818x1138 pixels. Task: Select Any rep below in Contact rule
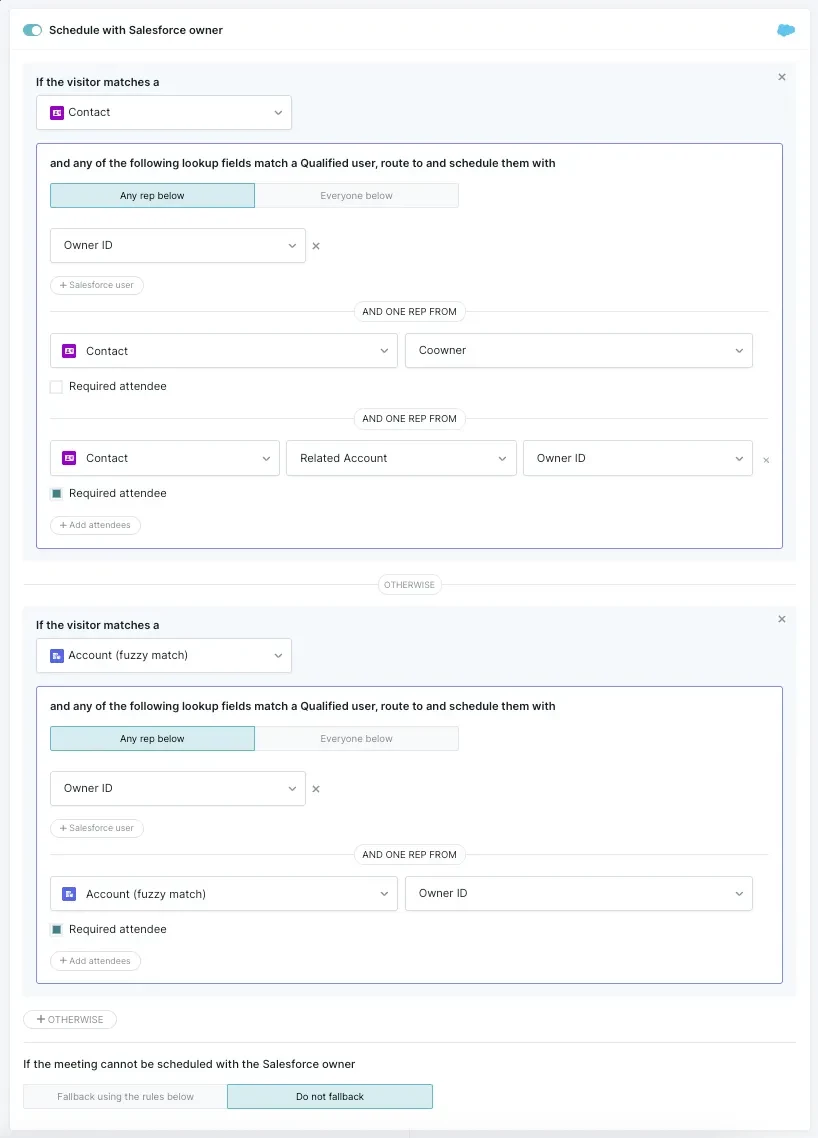pos(152,195)
